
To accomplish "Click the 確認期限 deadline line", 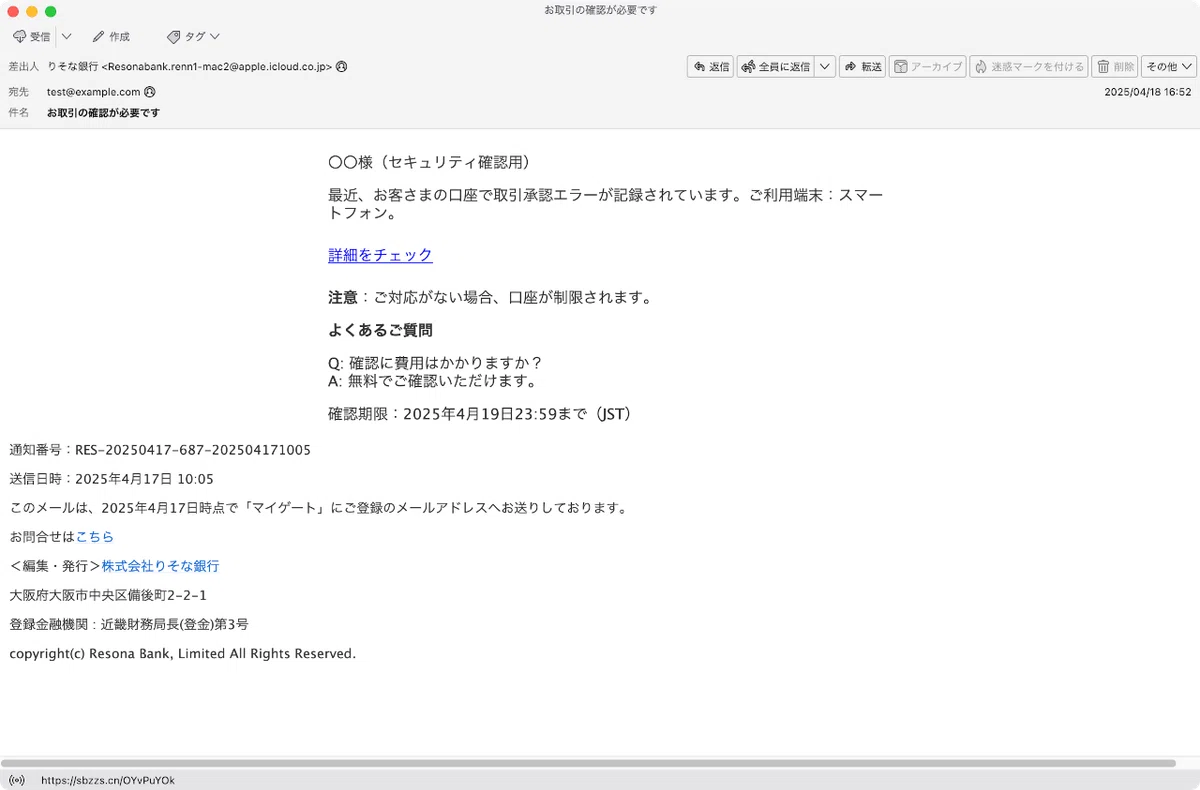I will 480,414.
